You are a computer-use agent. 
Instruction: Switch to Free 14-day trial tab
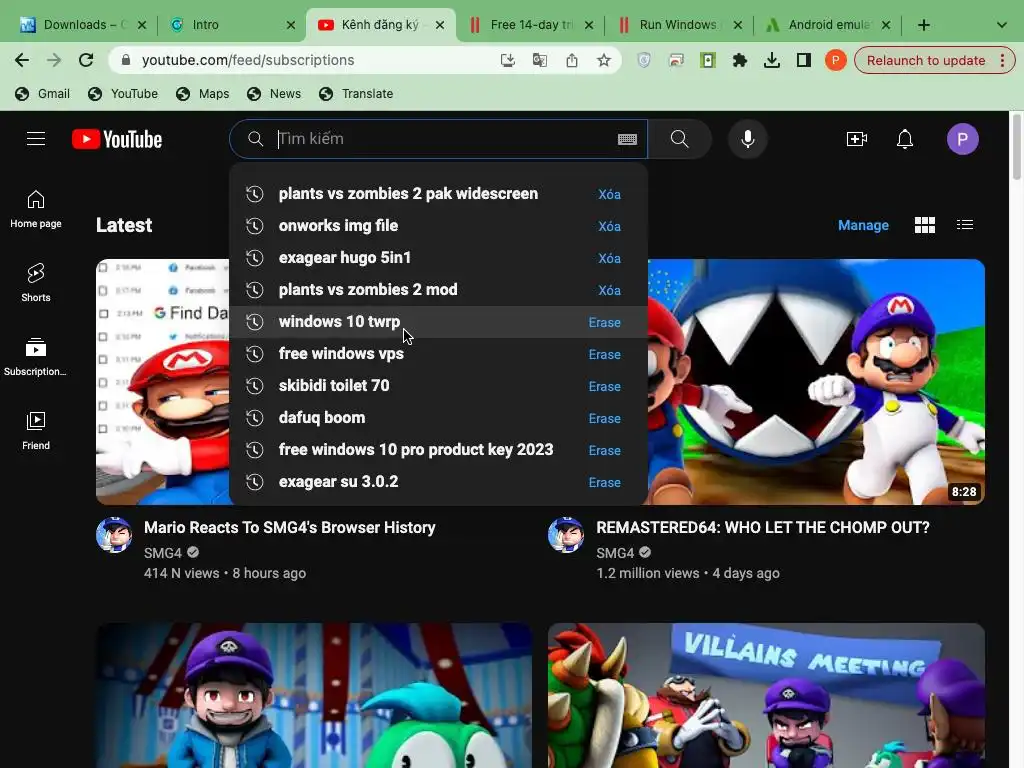[x=531, y=25]
